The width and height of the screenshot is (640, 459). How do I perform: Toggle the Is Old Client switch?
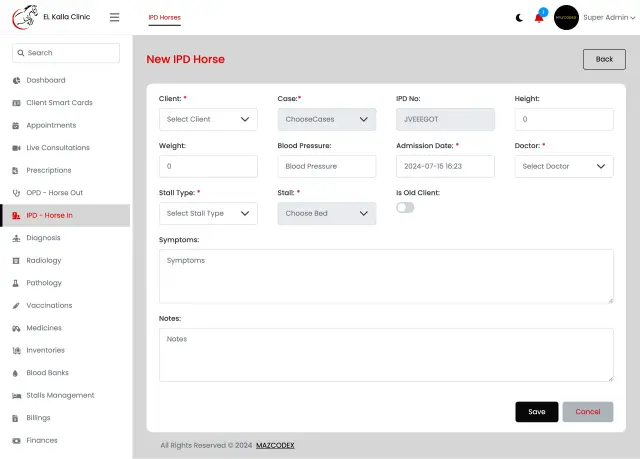click(x=405, y=208)
